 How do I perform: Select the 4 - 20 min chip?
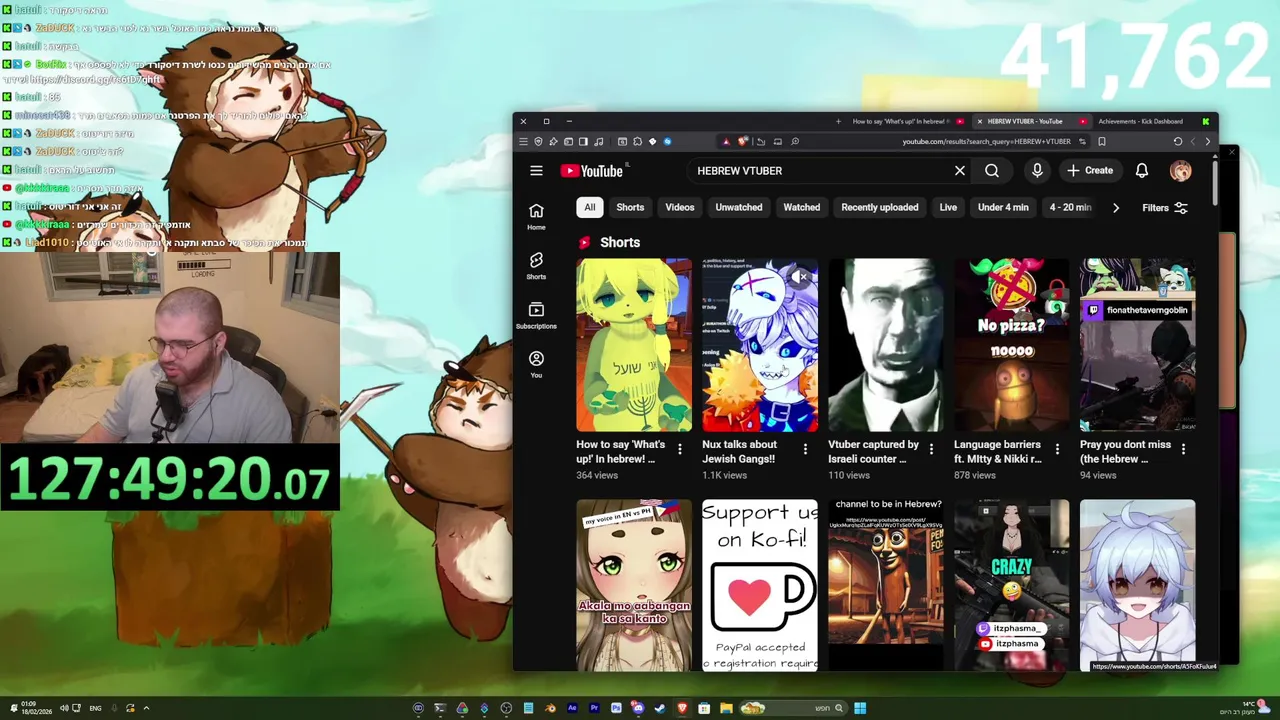click(1070, 207)
